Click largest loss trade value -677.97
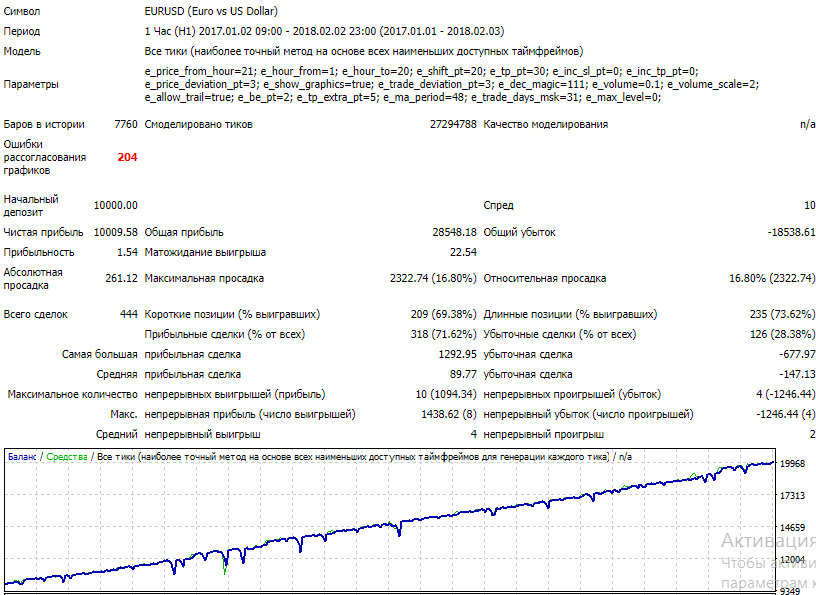The width and height of the screenshot is (816, 595). [797, 355]
